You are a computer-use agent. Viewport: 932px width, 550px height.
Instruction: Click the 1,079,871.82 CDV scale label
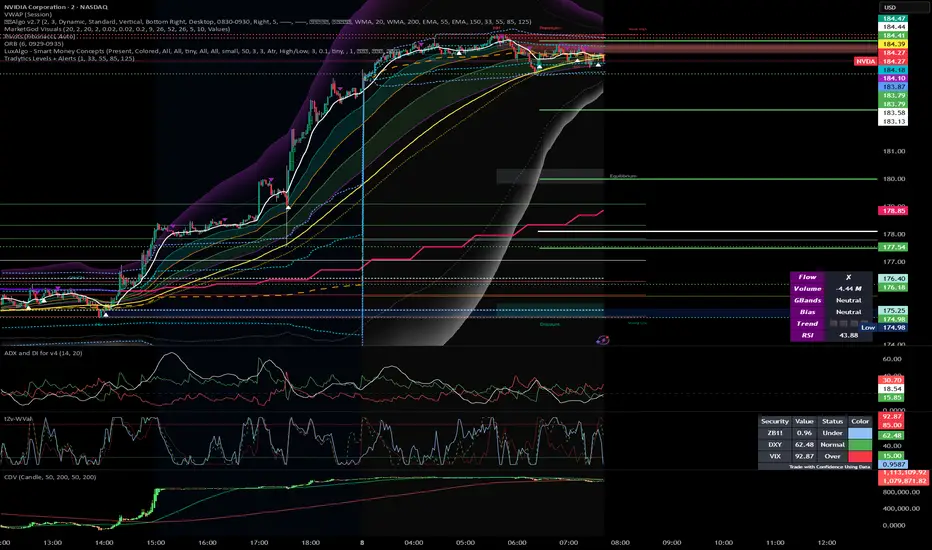point(905,480)
